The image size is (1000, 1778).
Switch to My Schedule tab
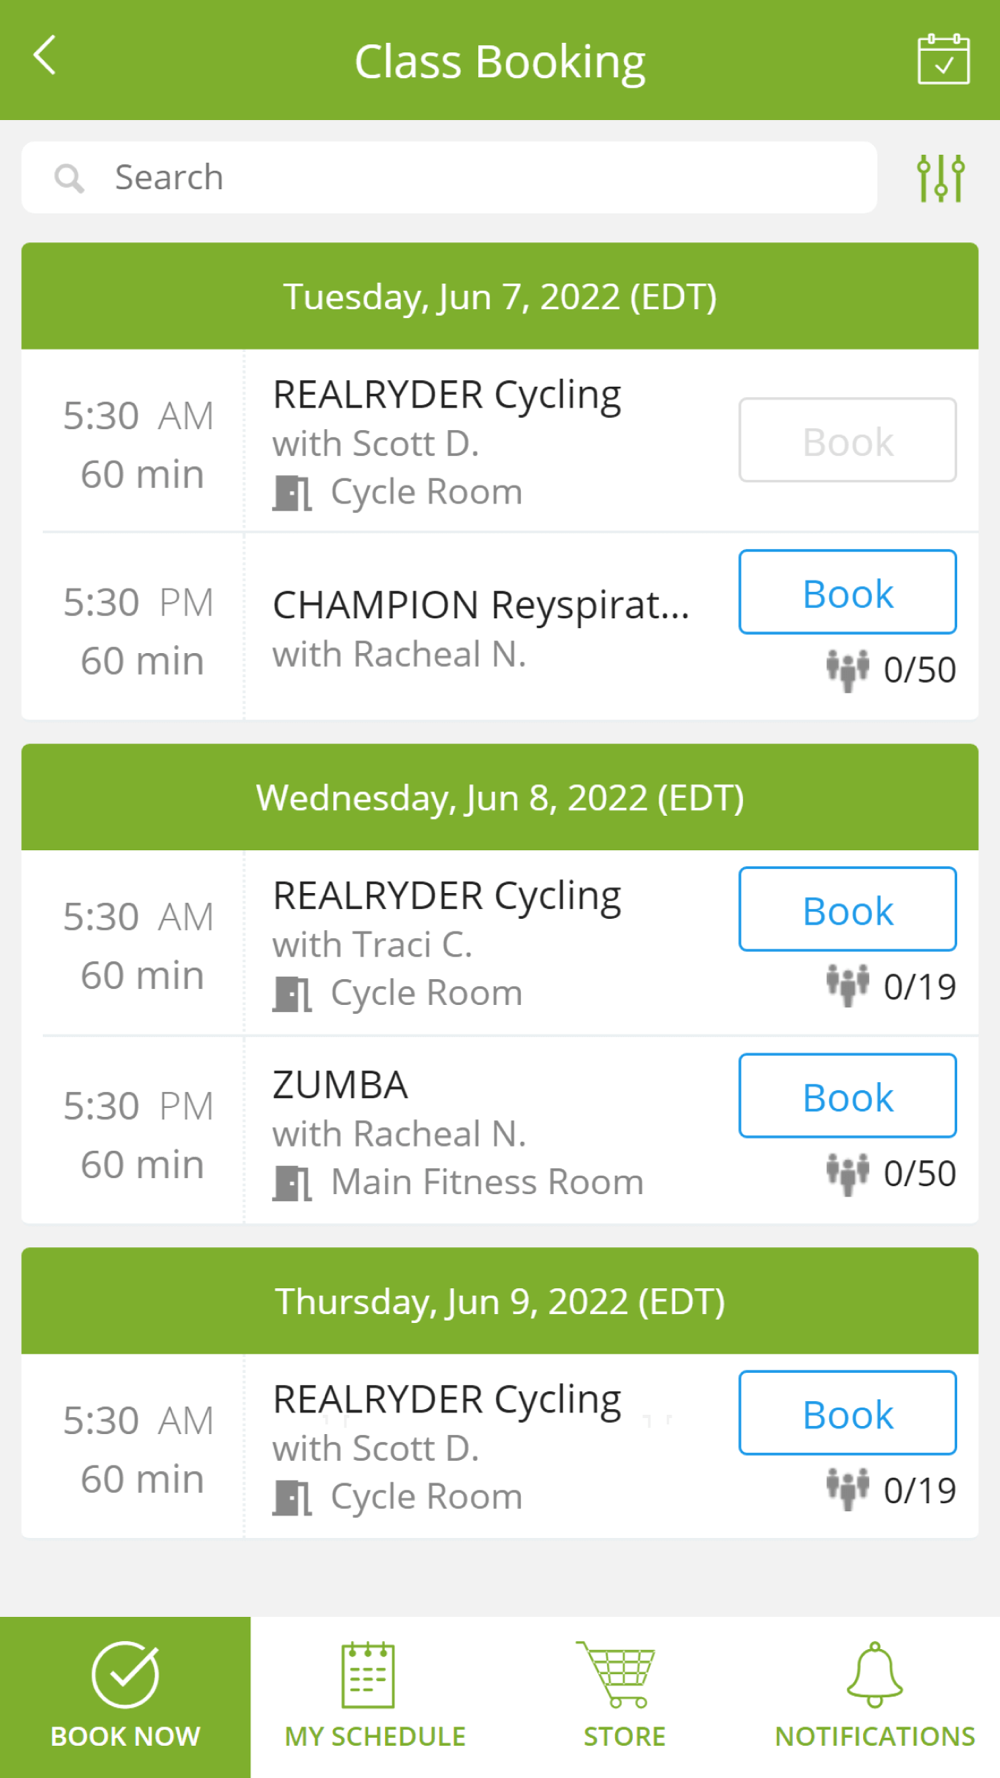pos(375,1697)
